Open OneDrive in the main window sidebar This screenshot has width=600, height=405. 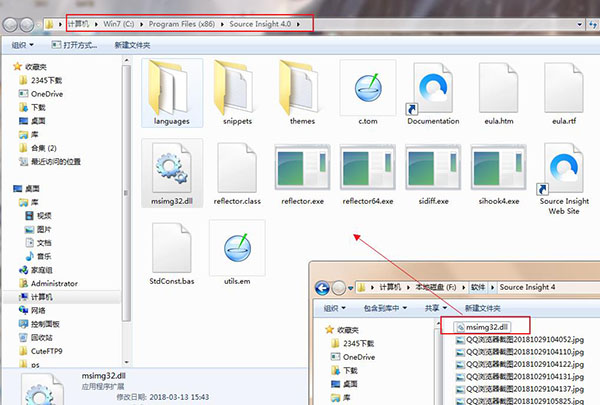(41, 94)
